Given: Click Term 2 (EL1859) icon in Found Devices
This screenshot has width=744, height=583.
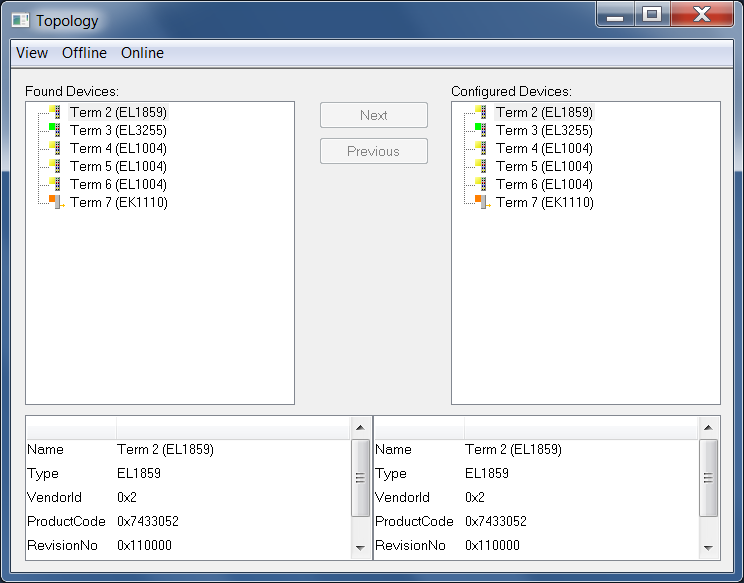Looking at the screenshot, I should click(x=55, y=112).
